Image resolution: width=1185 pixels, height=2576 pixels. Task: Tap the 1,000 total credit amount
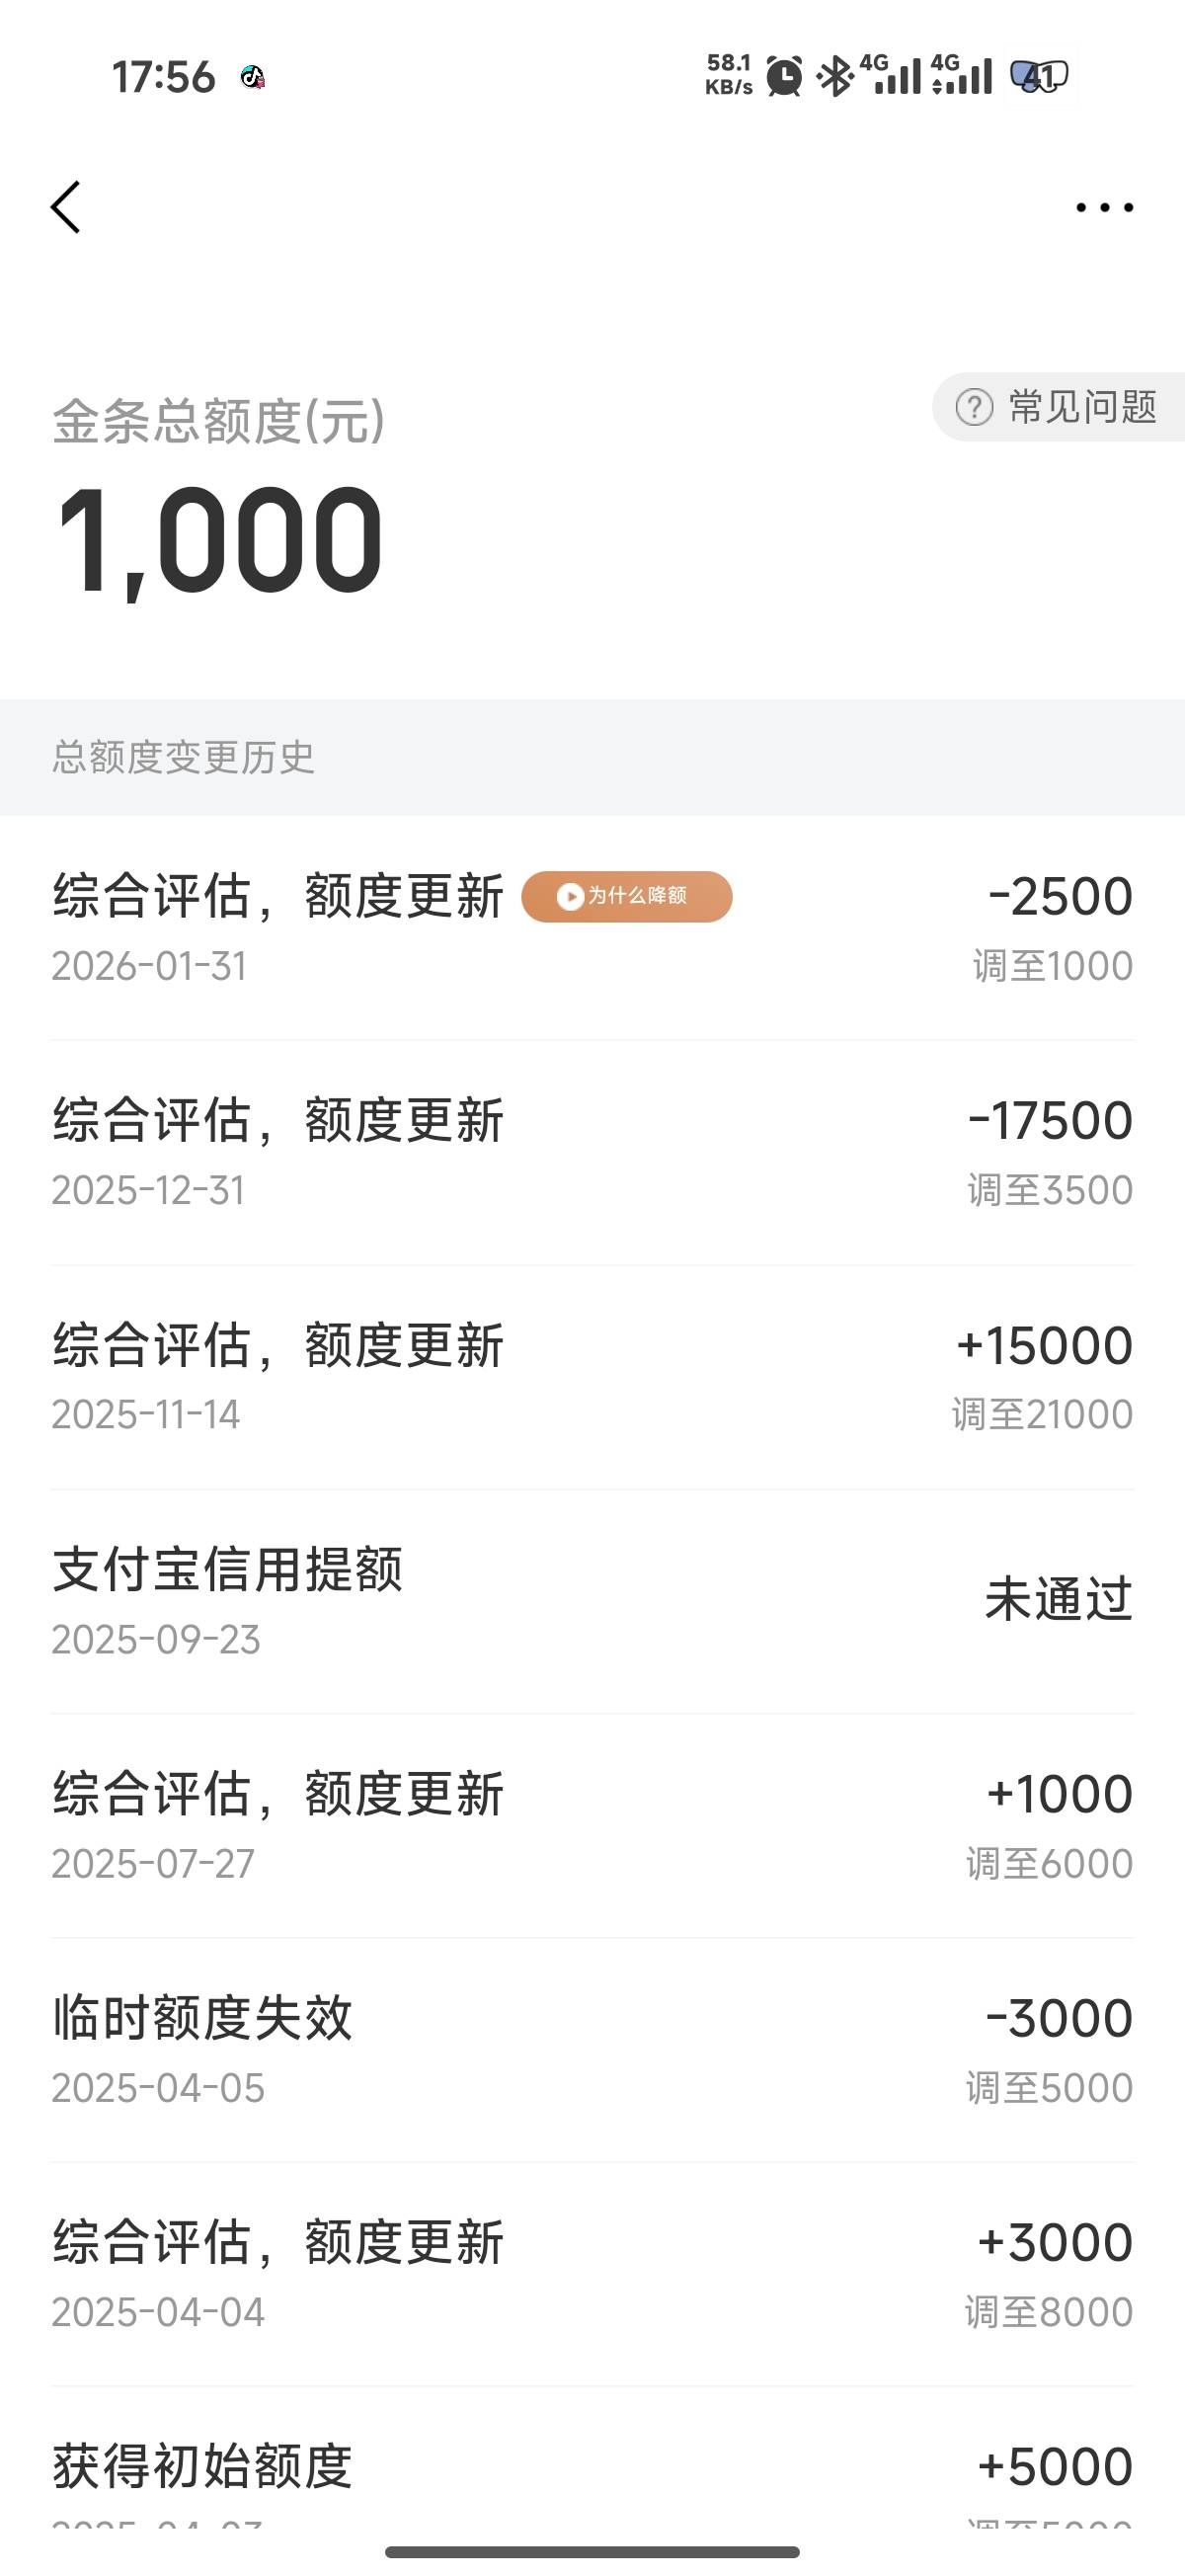pos(220,540)
